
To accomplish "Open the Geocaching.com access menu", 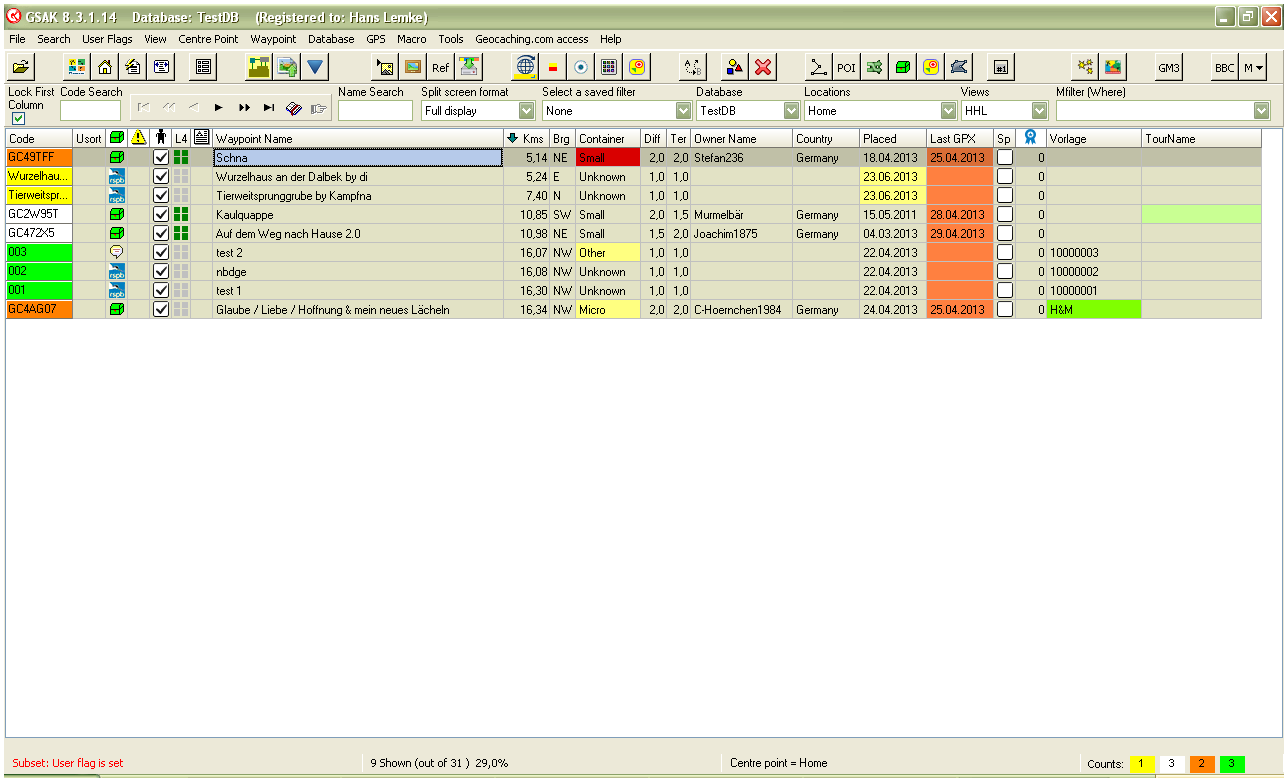I will coord(532,39).
